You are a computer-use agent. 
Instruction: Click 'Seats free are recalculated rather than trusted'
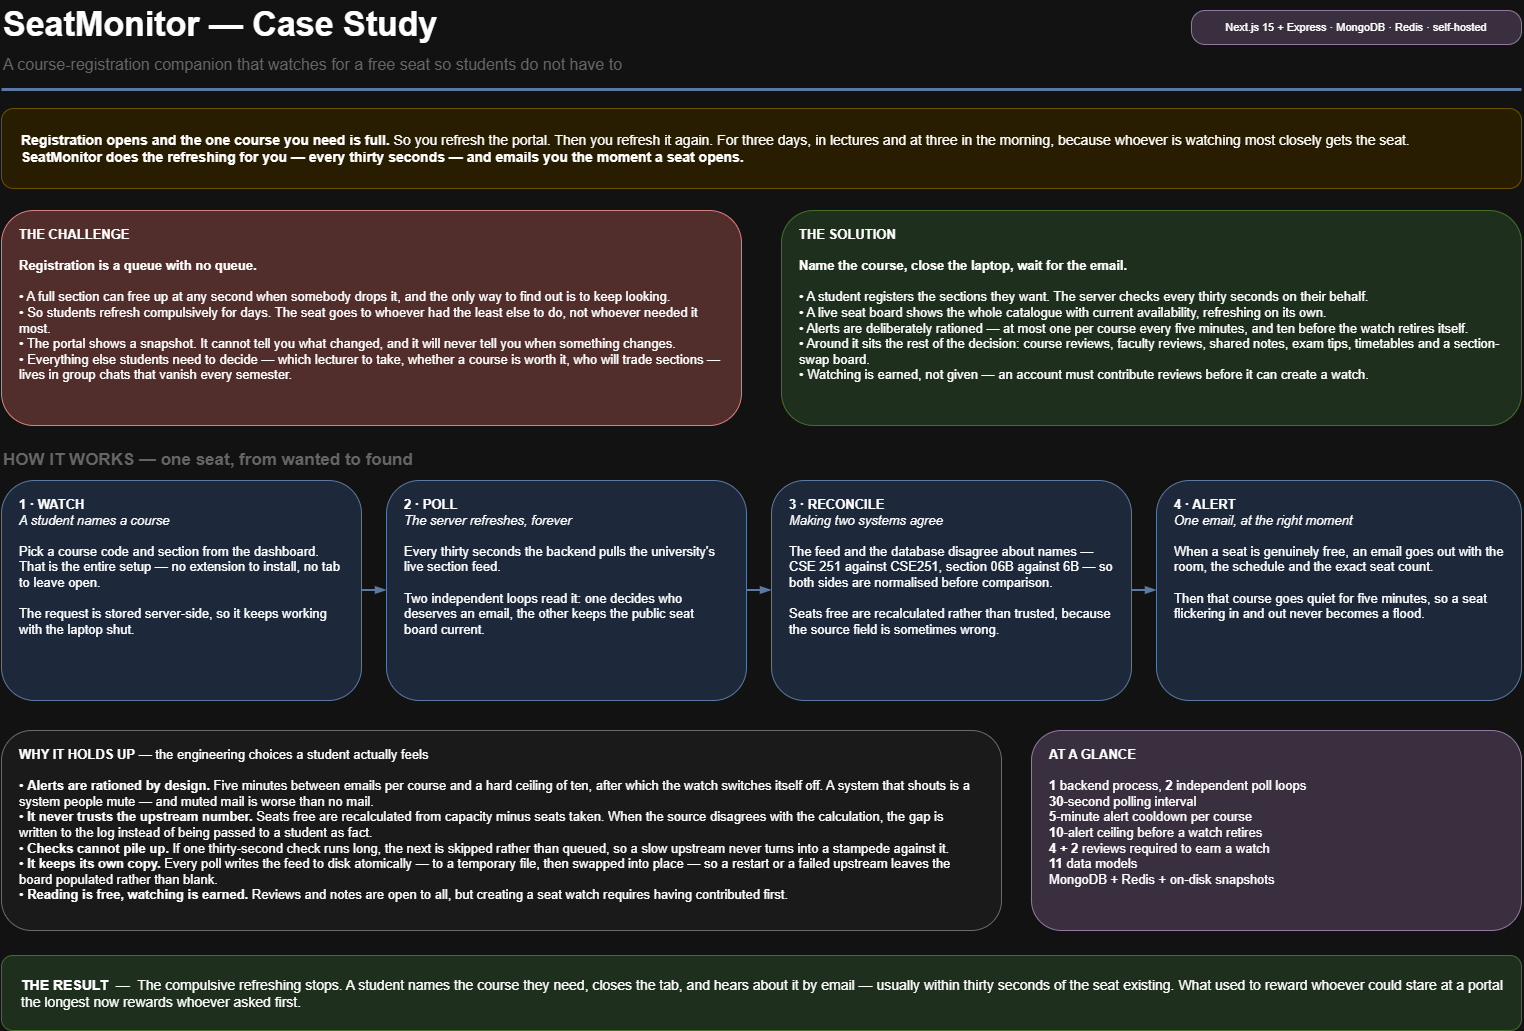click(950, 622)
